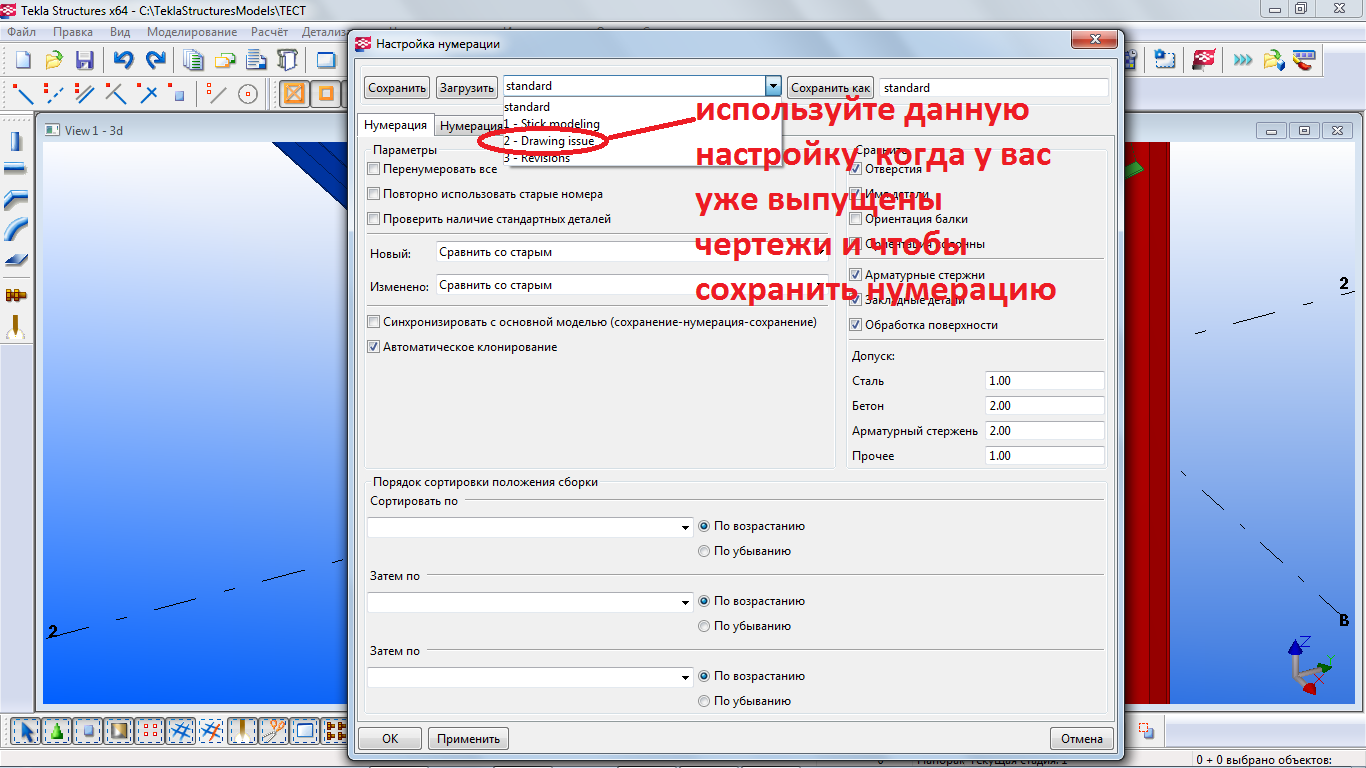The width and height of the screenshot is (1366, 768).
Task: Open model using the folder icon
Action: 54,60
